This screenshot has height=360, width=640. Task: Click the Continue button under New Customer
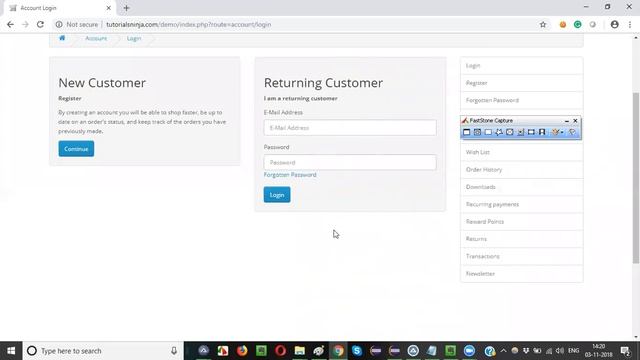[76, 149]
